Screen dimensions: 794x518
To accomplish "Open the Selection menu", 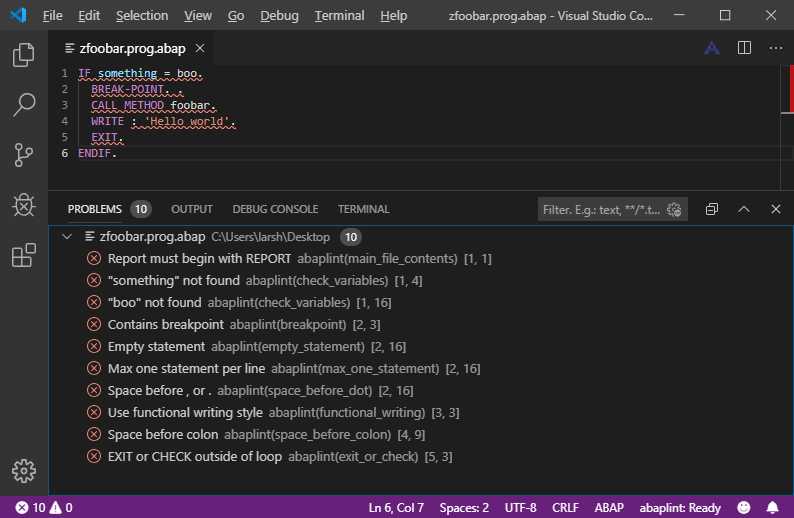I will [x=142, y=16].
